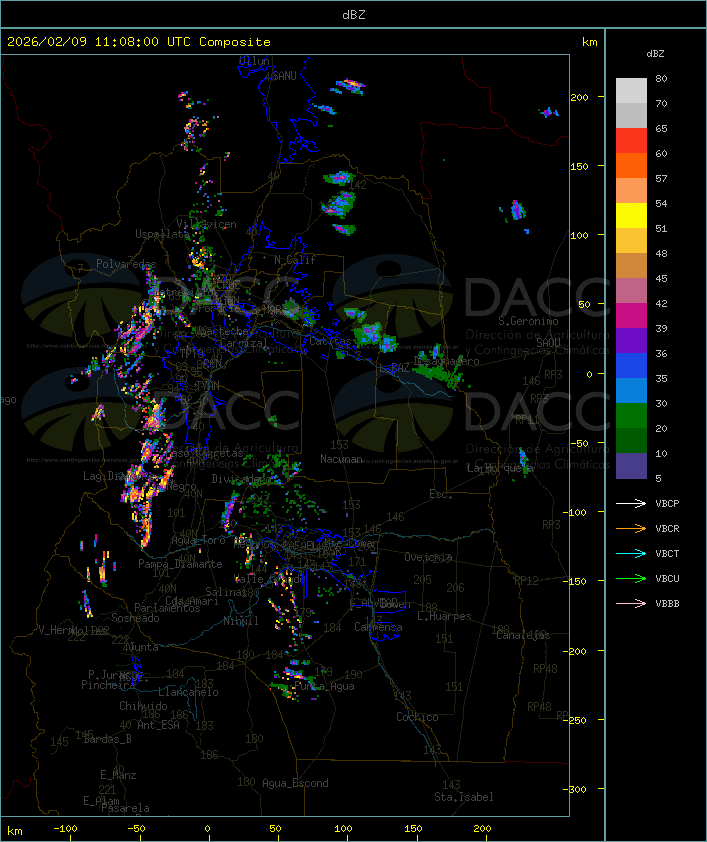
Task: Click the Canalejas map label
Action: coord(523,635)
